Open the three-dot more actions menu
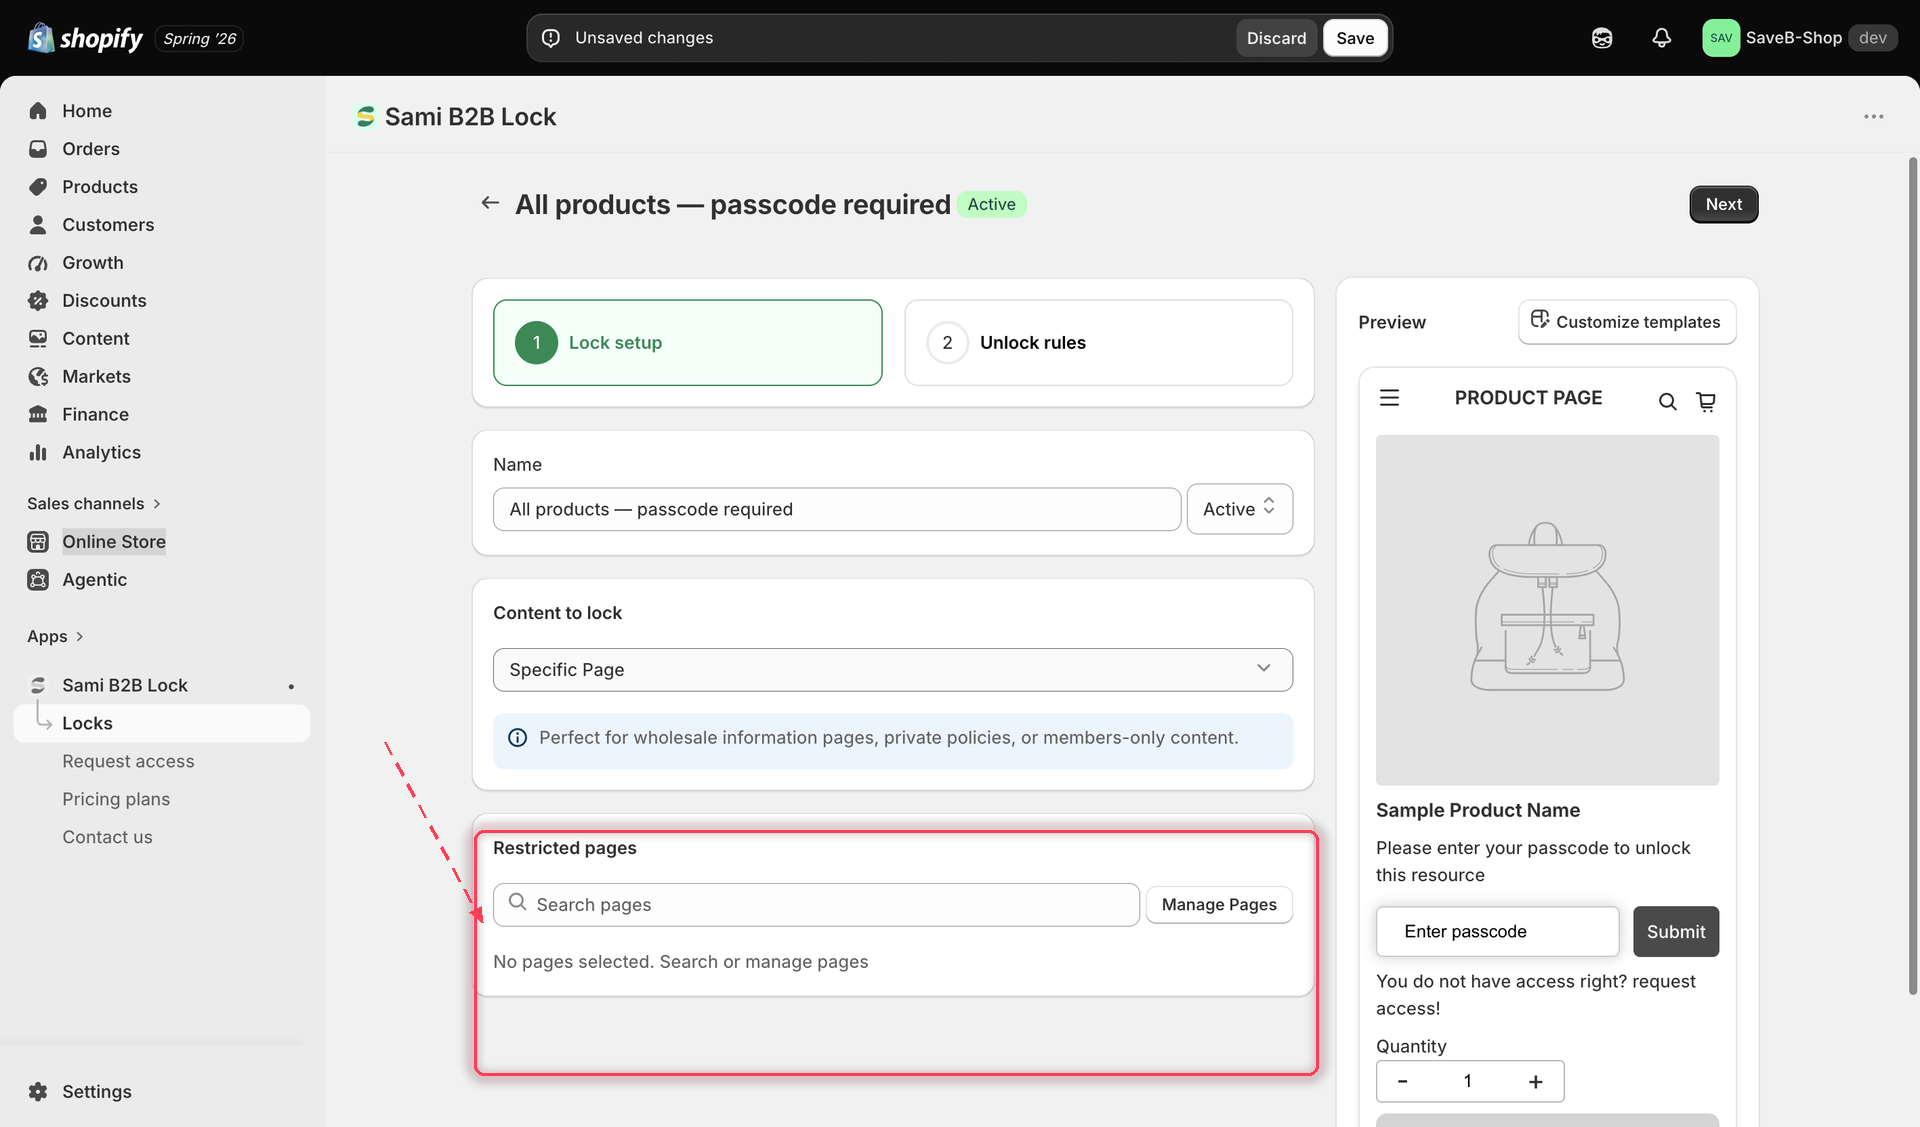This screenshot has height=1127, width=1920. [x=1873, y=117]
